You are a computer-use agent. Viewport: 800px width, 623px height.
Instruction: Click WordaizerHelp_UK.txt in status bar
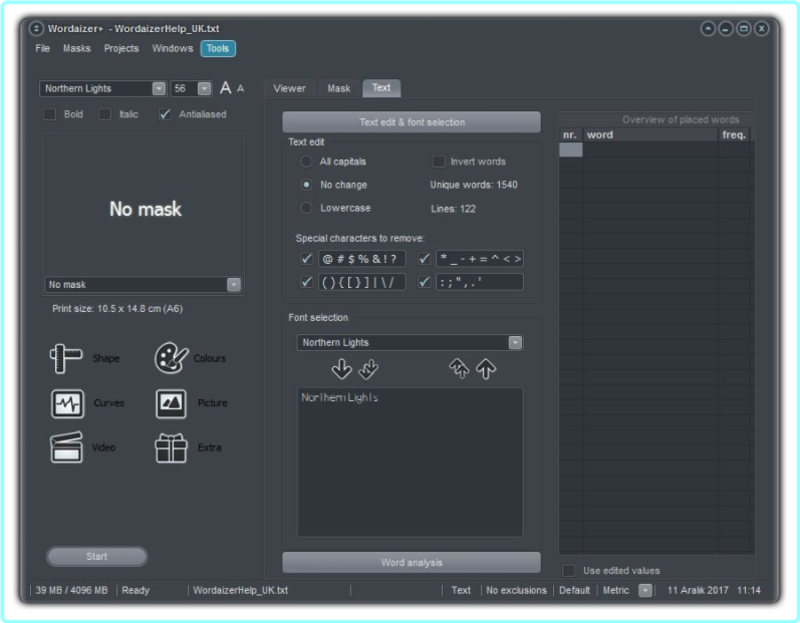point(240,590)
